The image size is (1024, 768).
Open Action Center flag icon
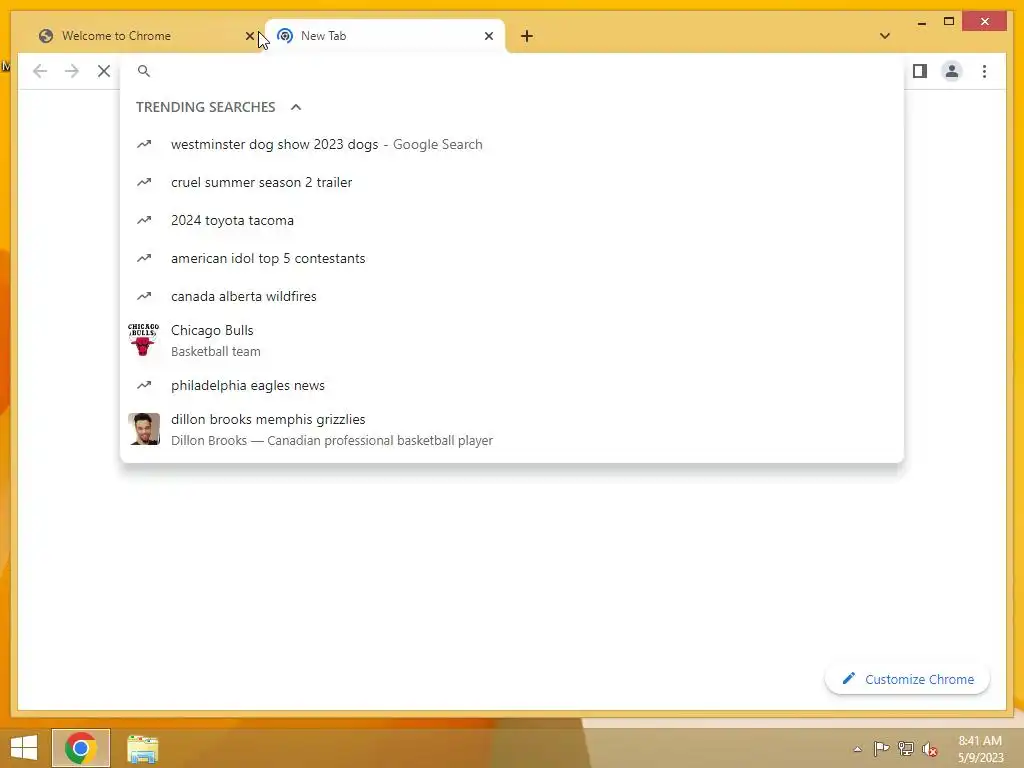pyautogui.click(x=881, y=748)
